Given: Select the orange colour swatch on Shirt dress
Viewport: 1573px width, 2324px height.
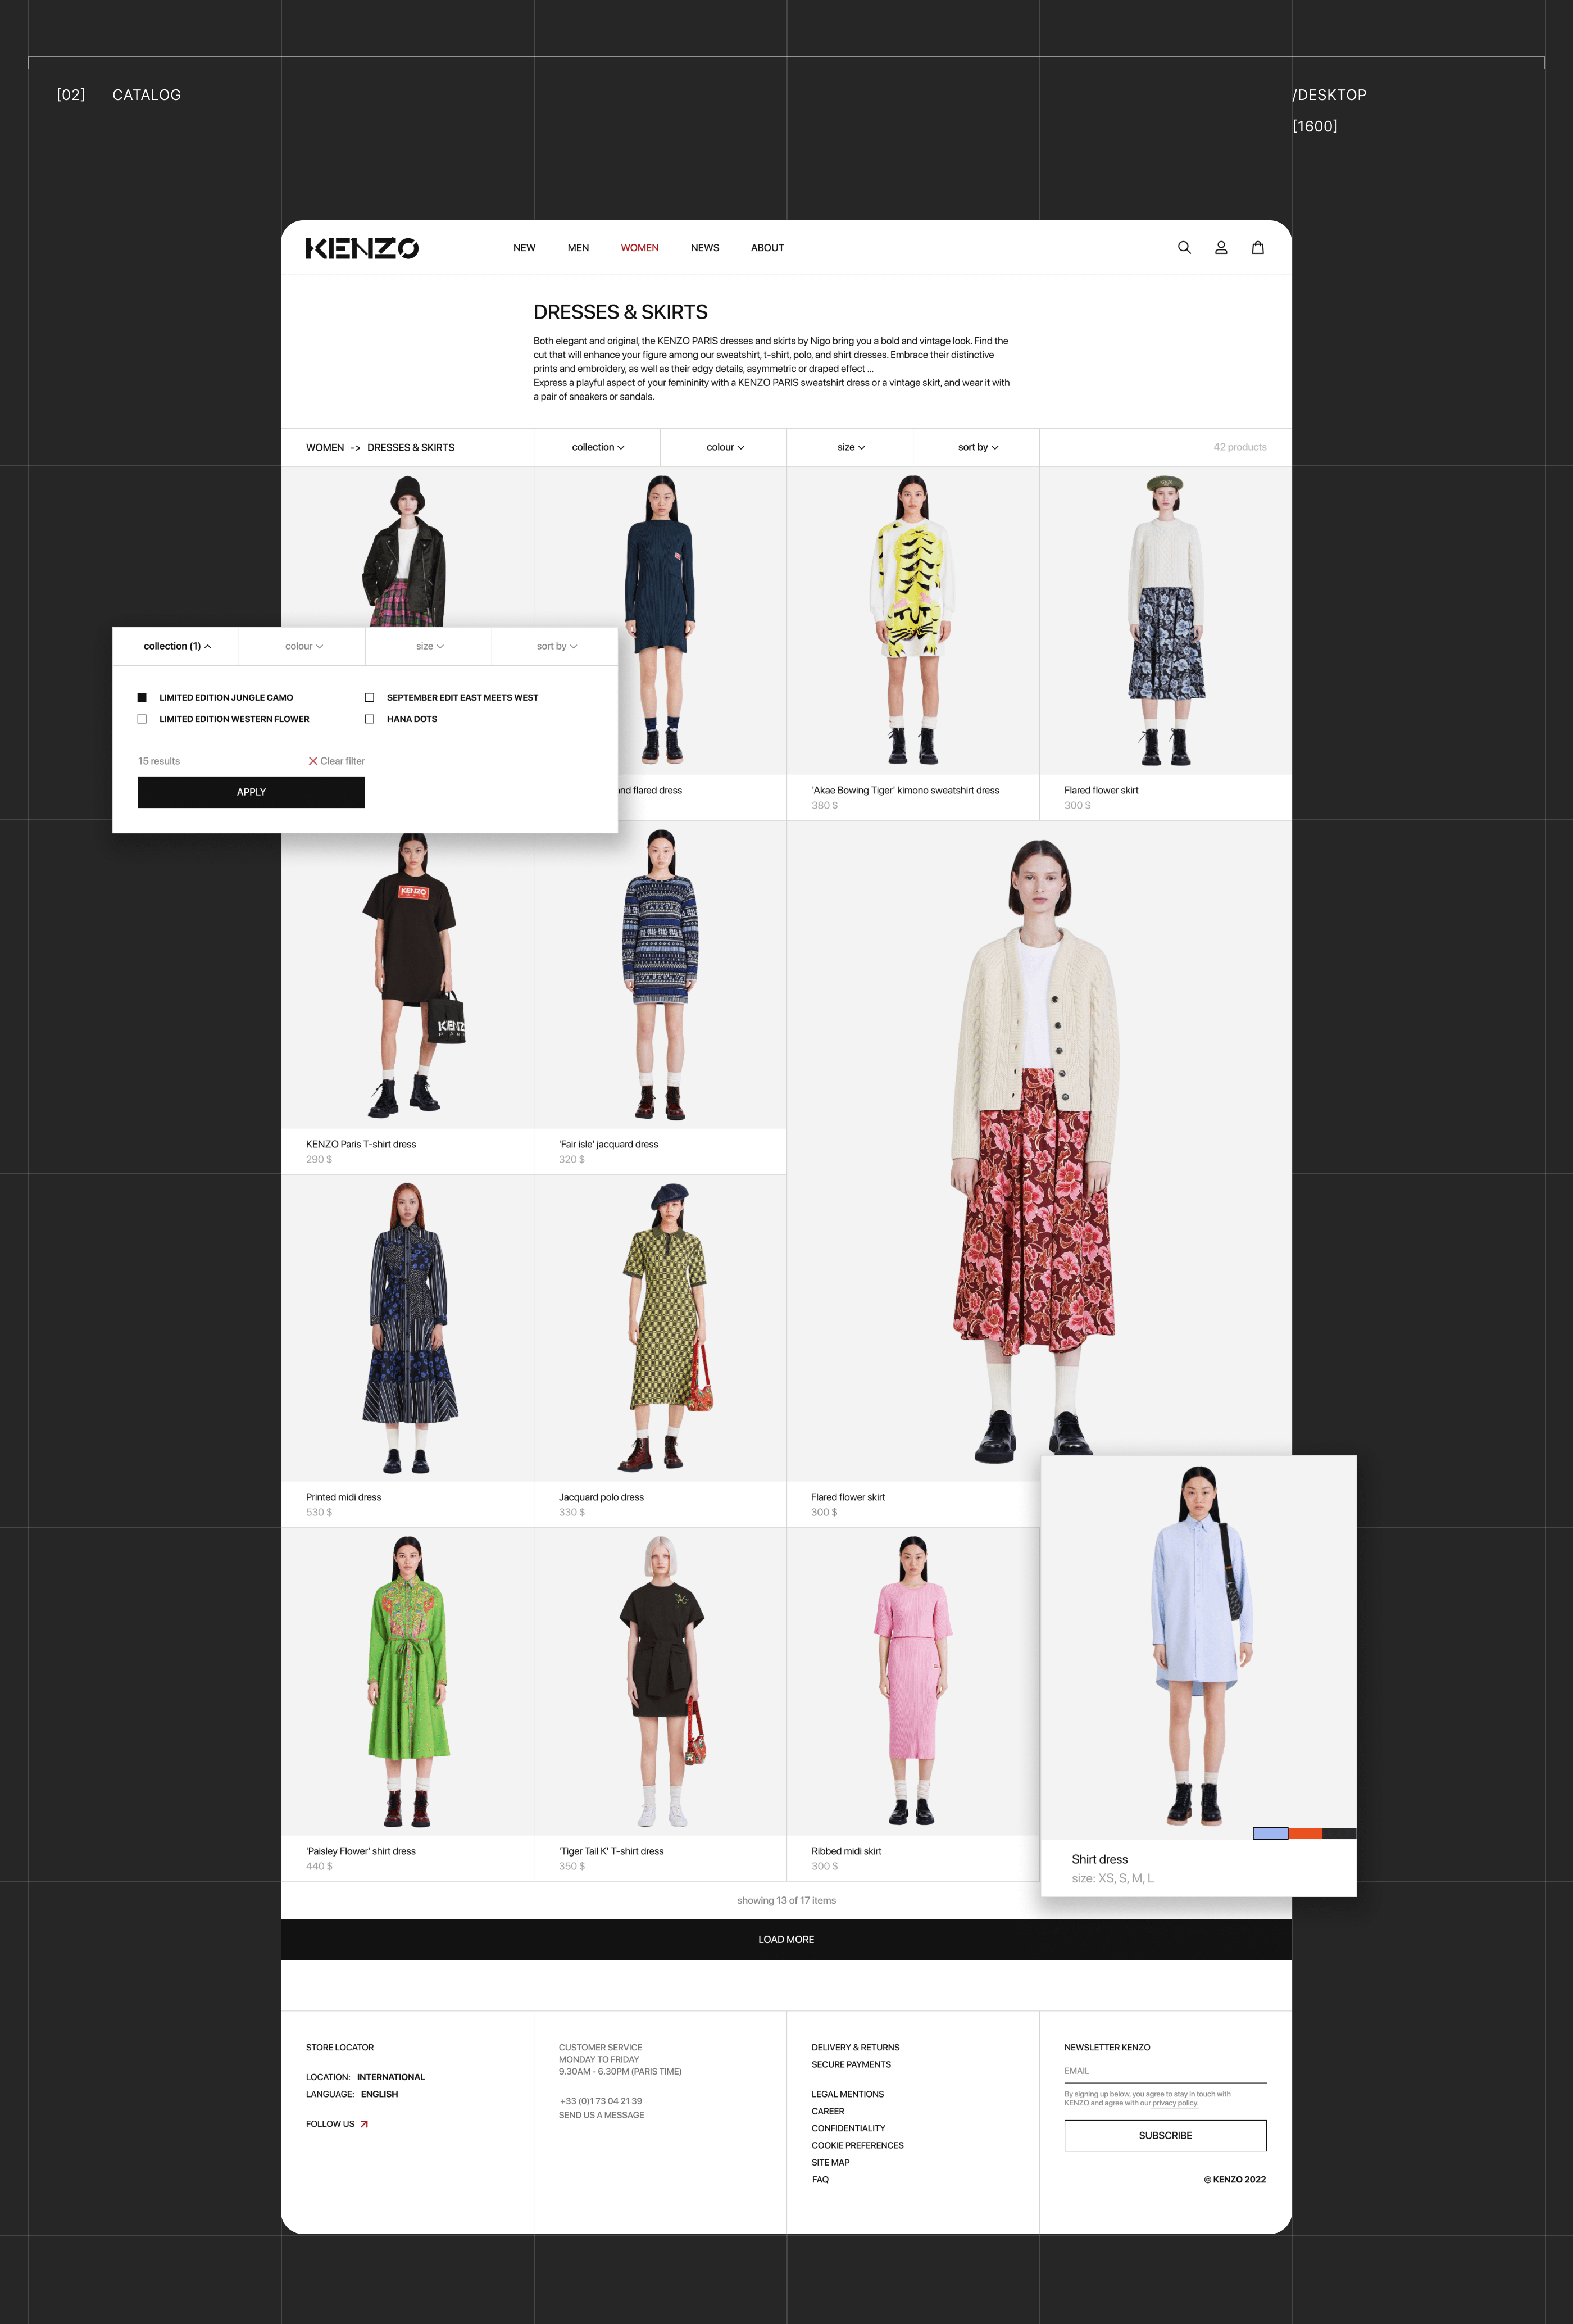Looking at the screenshot, I should click(1305, 1834).
